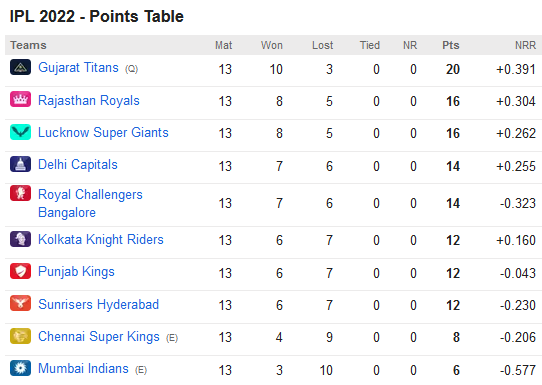Click the Pts column header

[x=451, y=45]
